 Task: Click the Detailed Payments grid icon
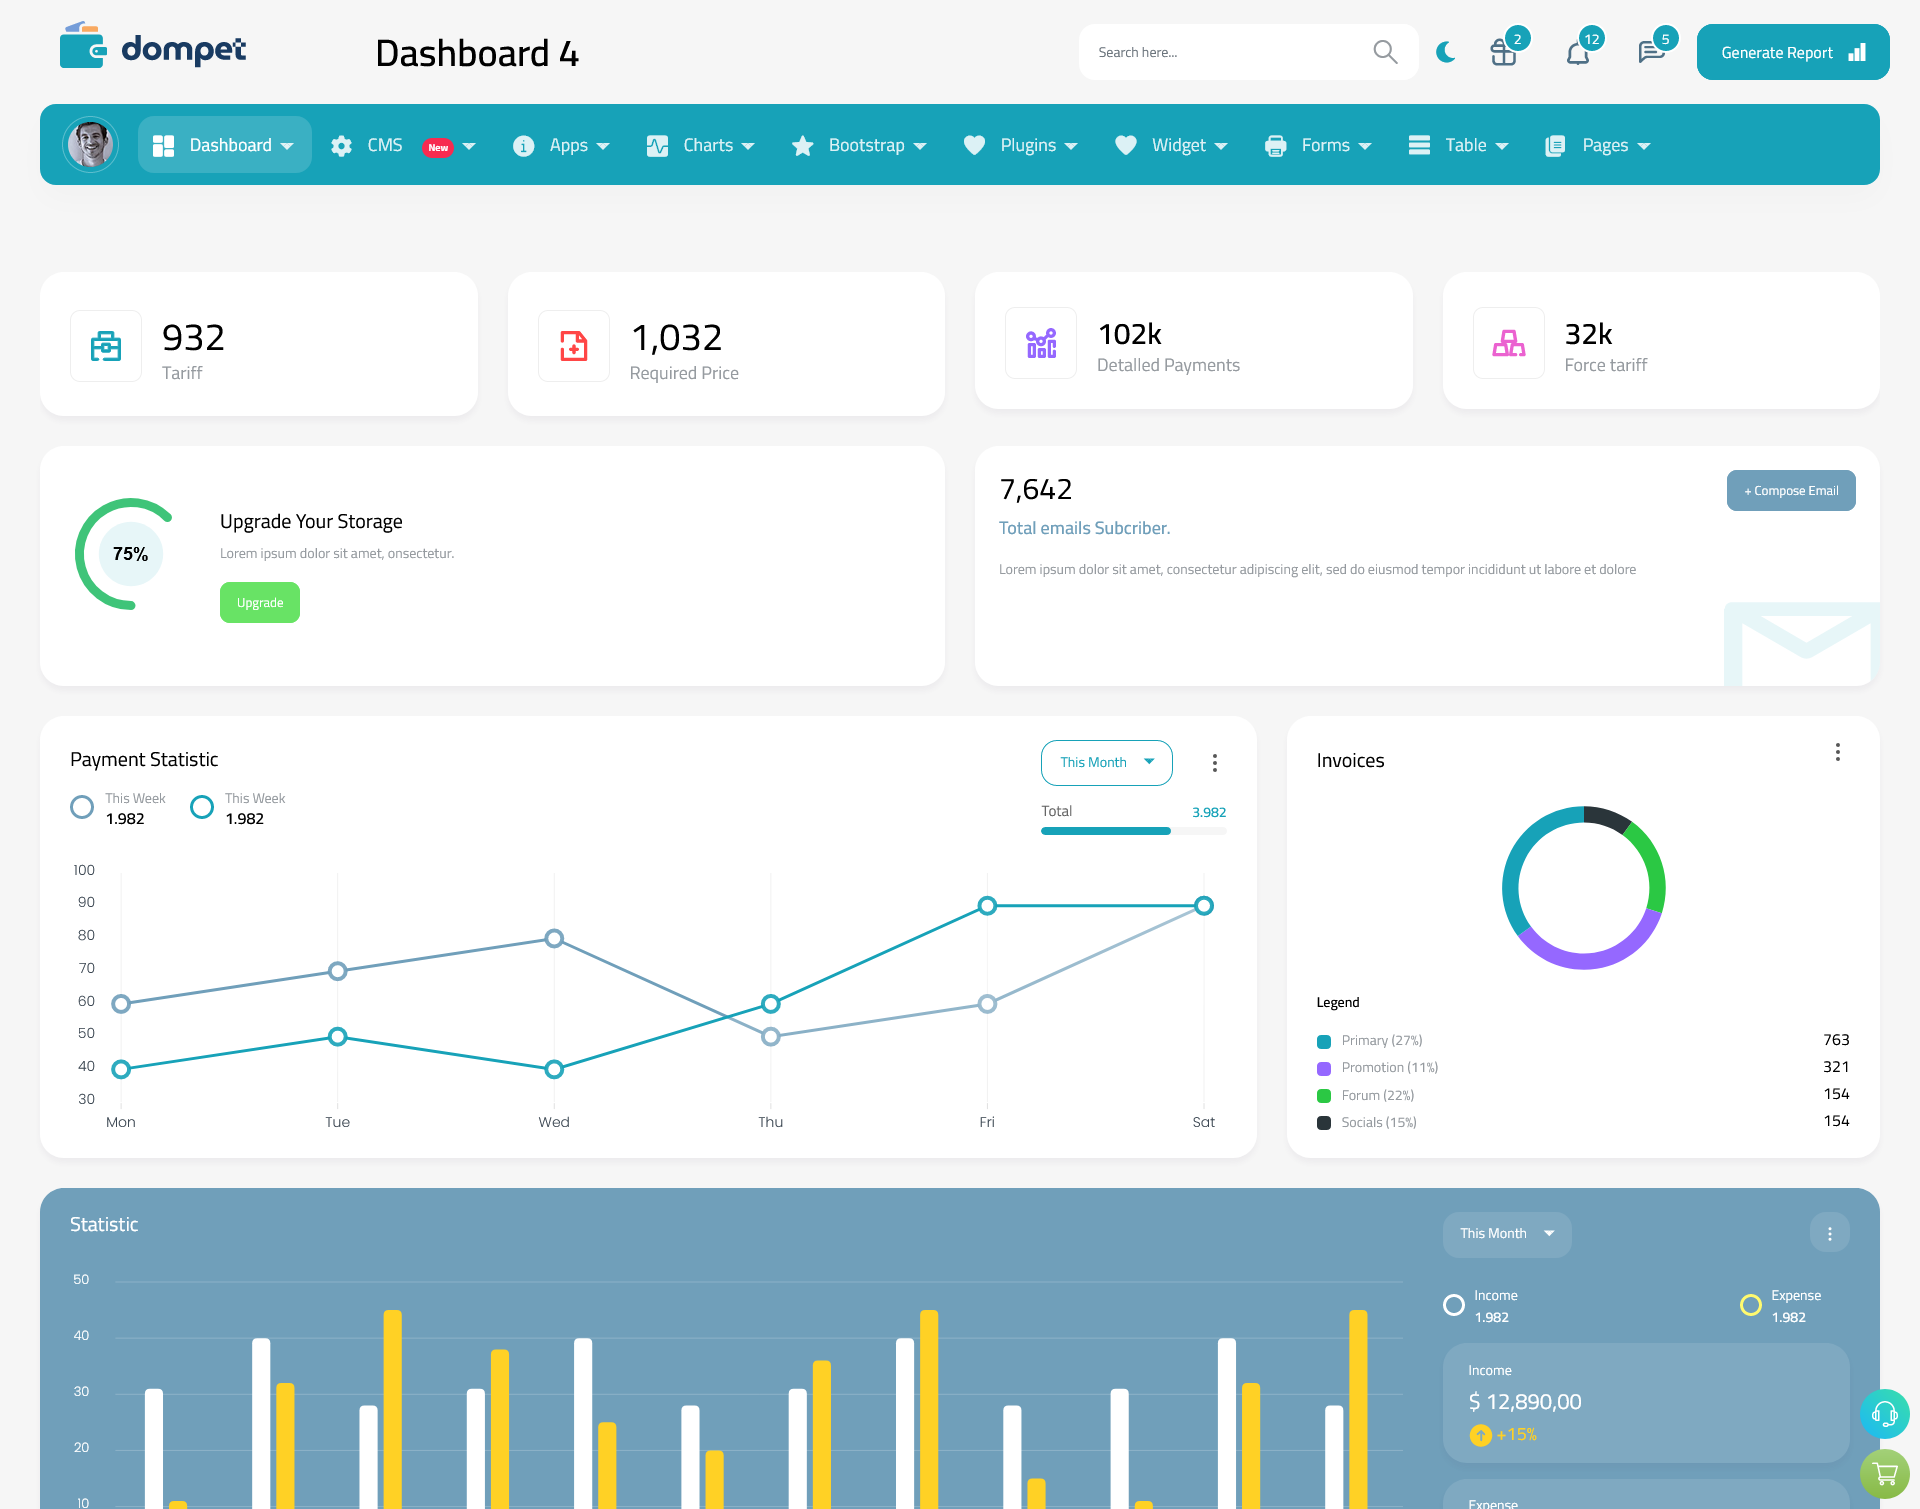1039,341
